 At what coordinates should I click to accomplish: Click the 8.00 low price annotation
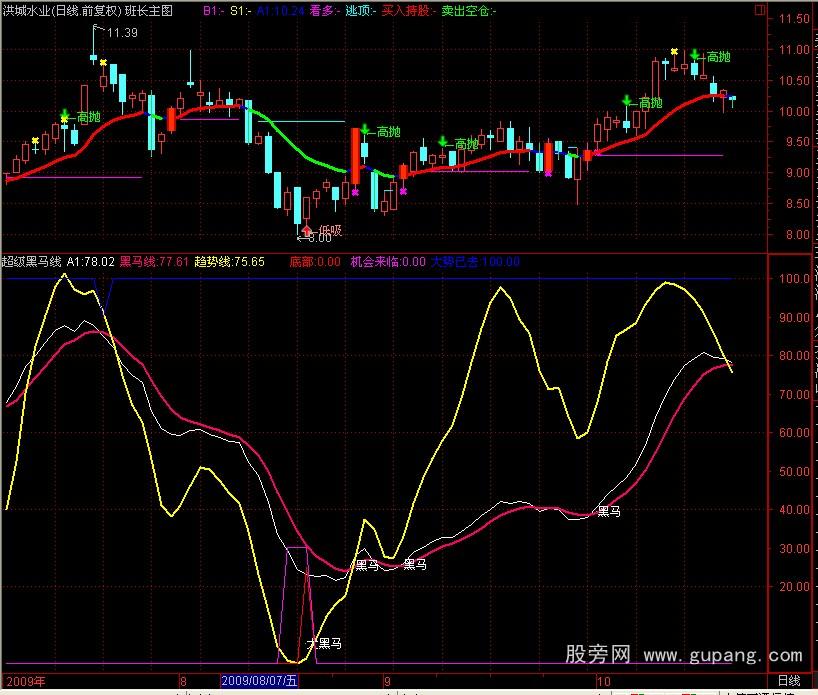point(316,238)
